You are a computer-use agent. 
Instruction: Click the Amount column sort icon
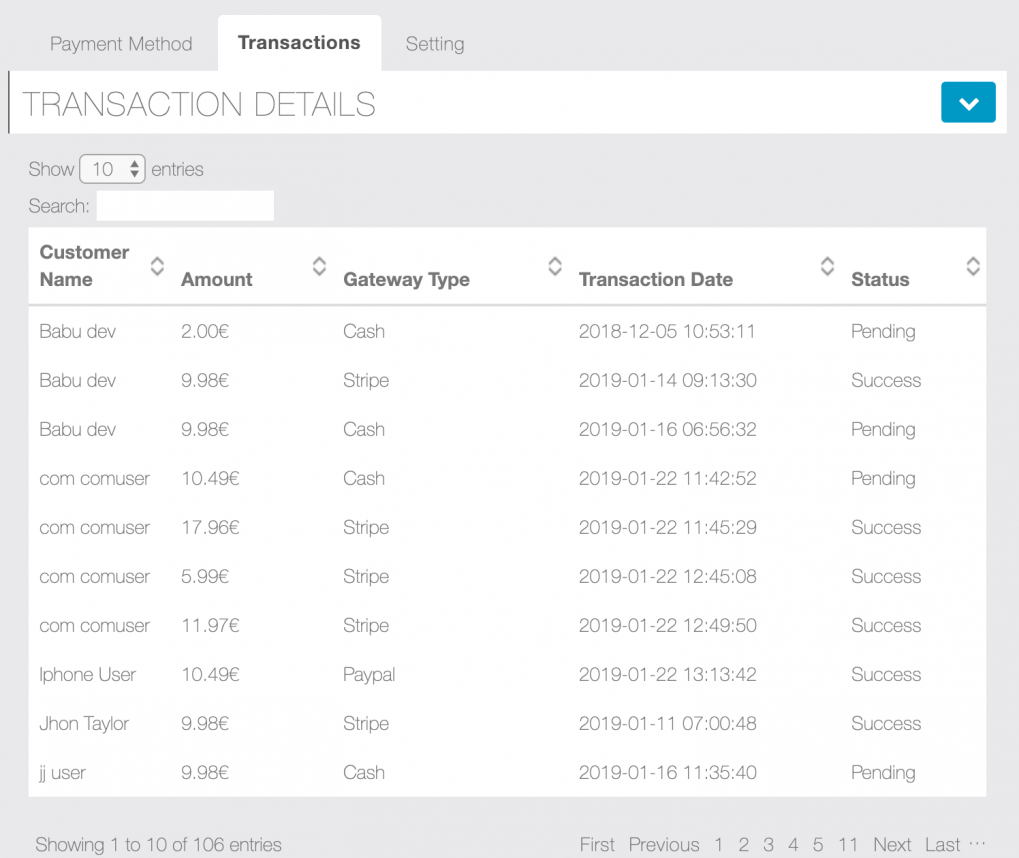319,266
